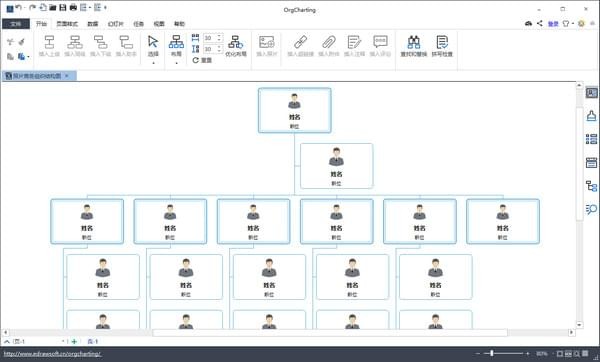Switch to the Data (数据) tab
The height and width of the screenshot is (362, 600).
[x=93, y=24]
